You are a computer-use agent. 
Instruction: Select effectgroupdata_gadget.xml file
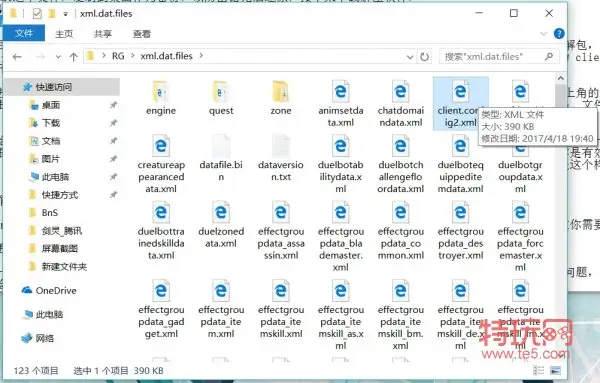coord(161,309)
